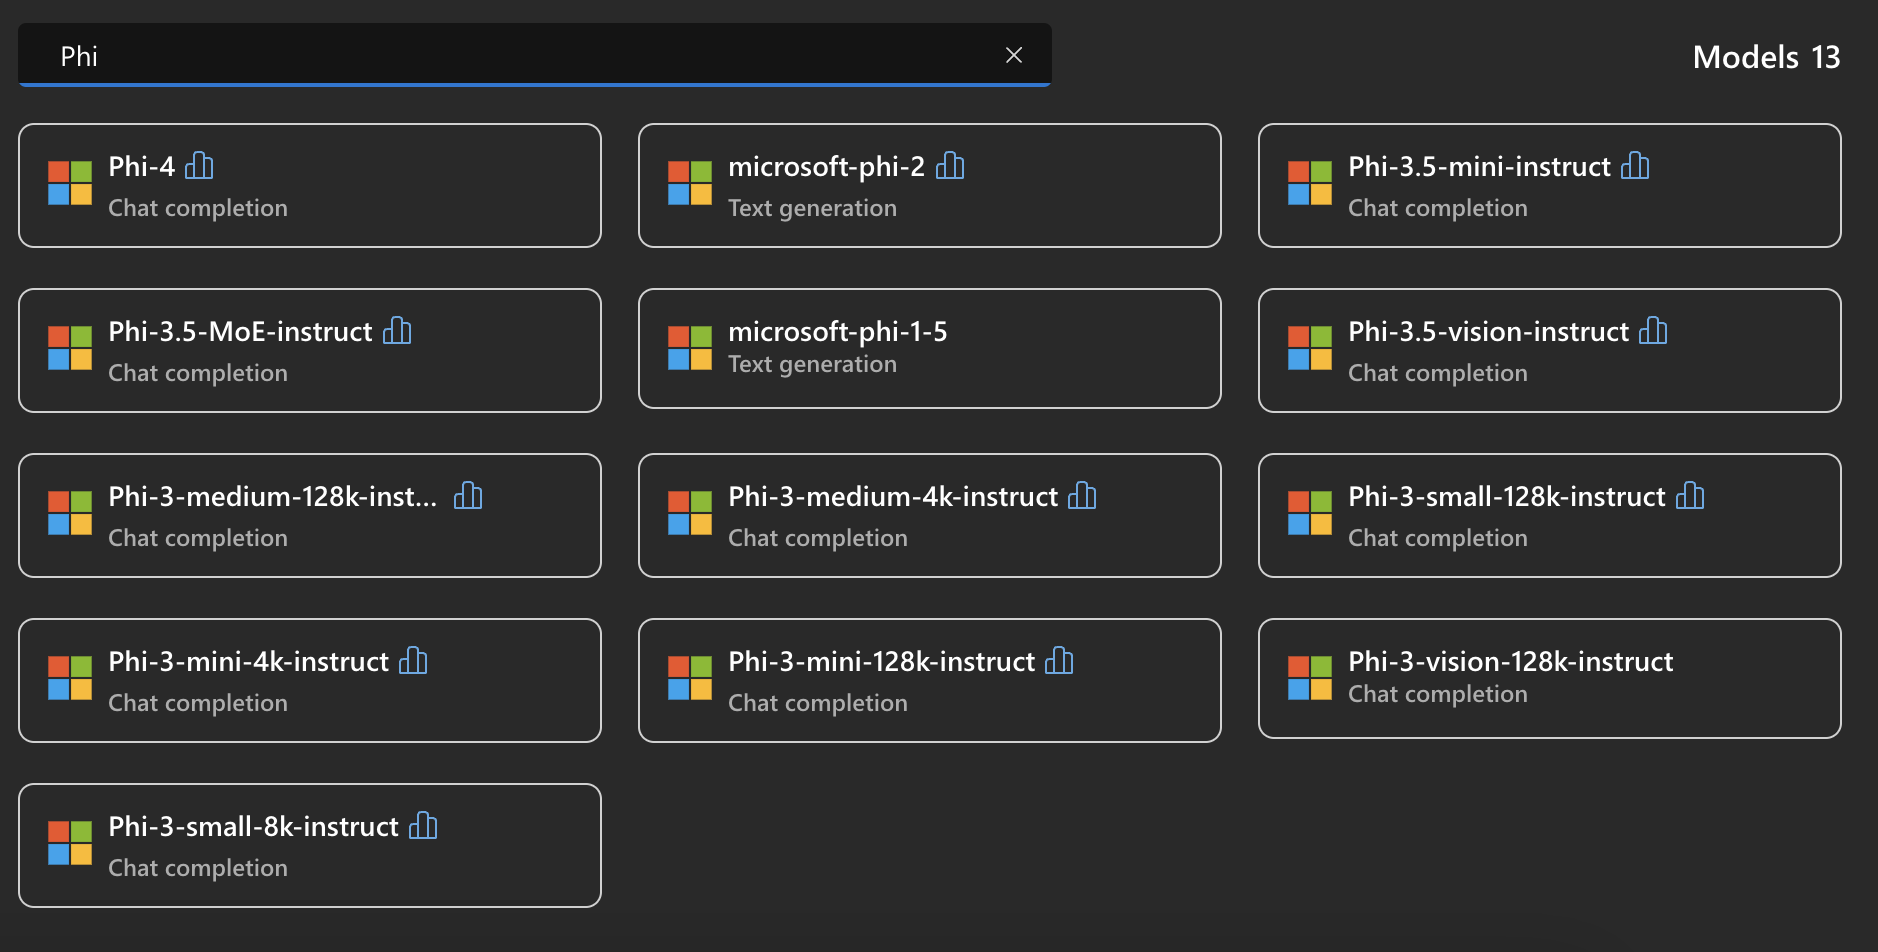Click the benchmark chart icon beside Phi-4

(200, 166)
